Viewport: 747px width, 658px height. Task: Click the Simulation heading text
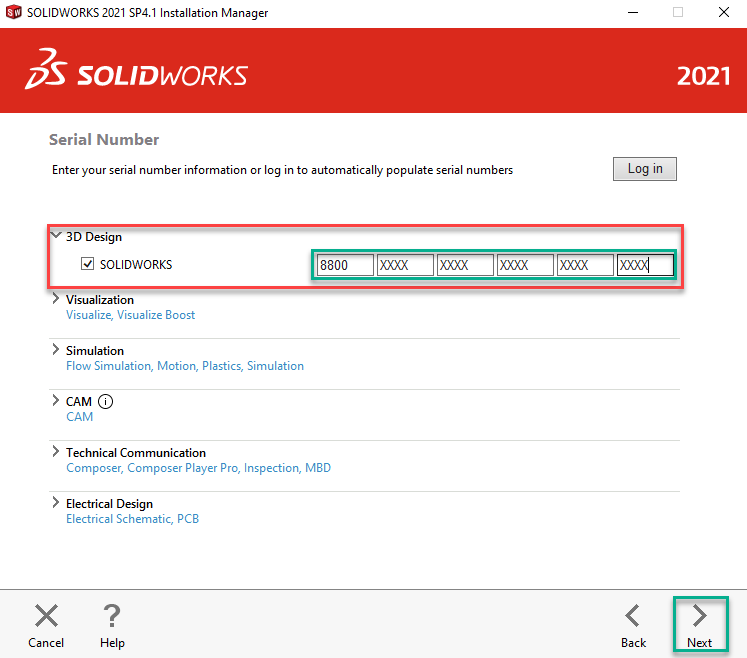(x=95, y=351)
